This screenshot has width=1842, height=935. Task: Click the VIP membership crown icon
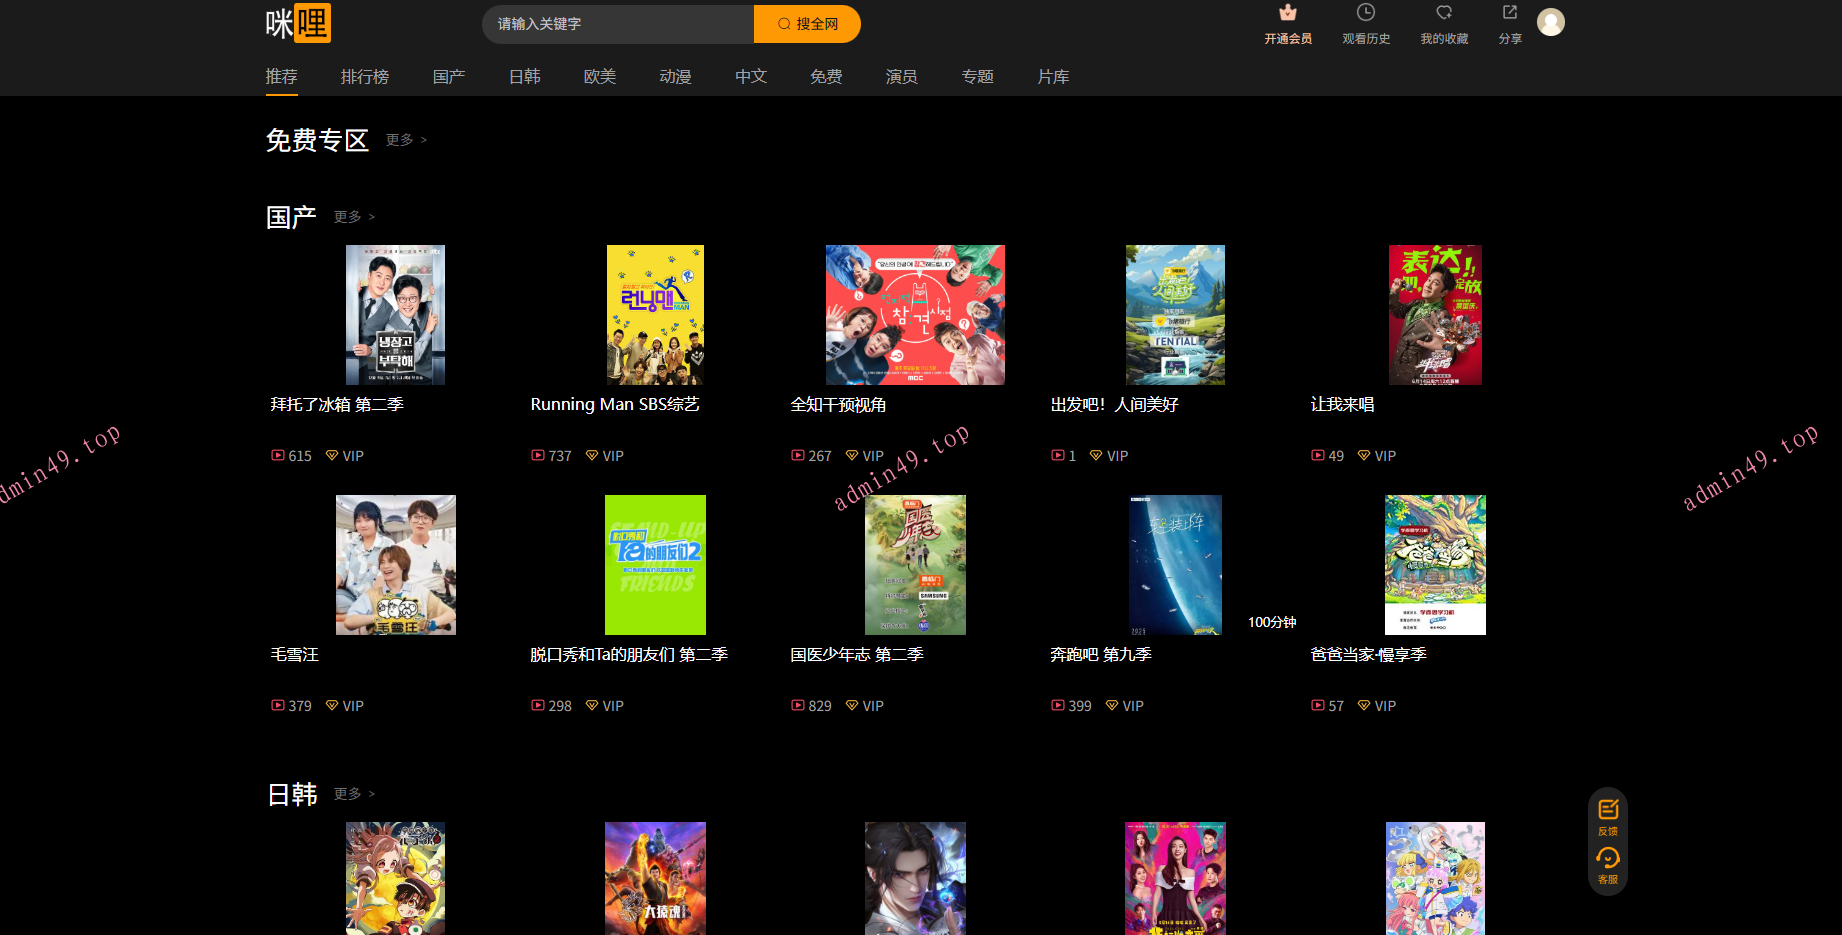click(1287, 13)
